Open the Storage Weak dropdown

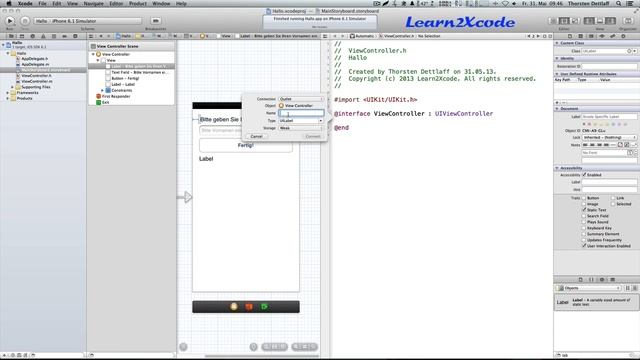click(301, 128)
